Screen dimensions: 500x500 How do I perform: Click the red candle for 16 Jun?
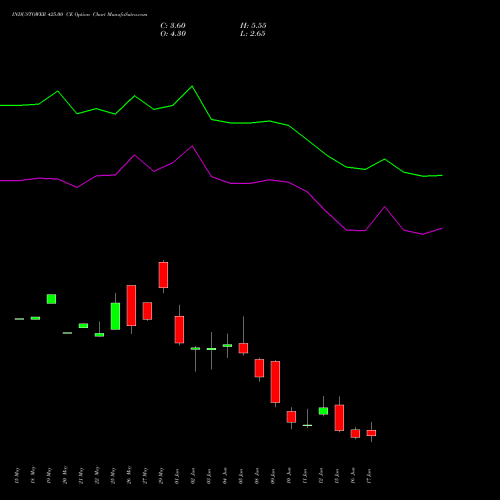pyautogui.click(x=355, y=433)
